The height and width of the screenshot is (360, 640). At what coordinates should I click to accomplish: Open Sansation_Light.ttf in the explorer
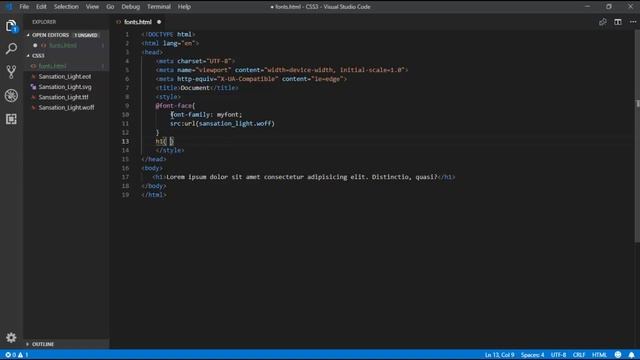[63, 97]
